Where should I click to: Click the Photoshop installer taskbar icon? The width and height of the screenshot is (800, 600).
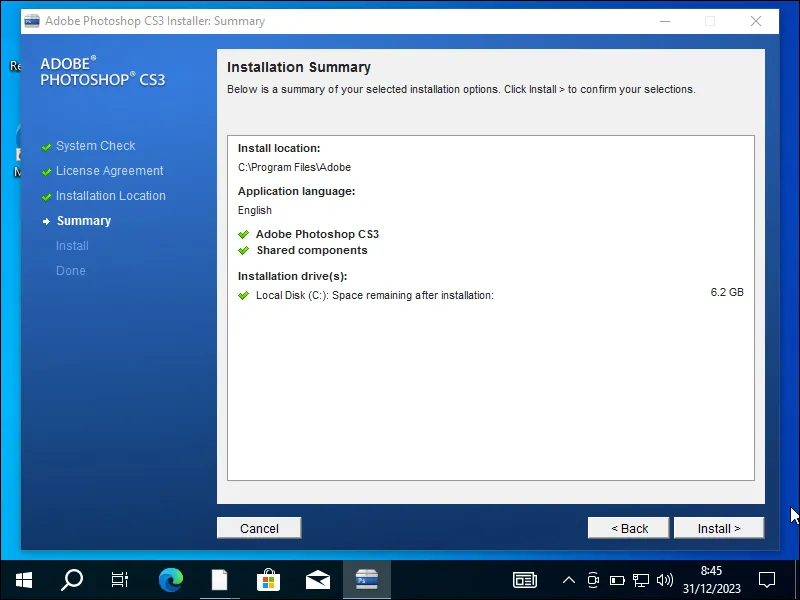[x=366, y=579]
